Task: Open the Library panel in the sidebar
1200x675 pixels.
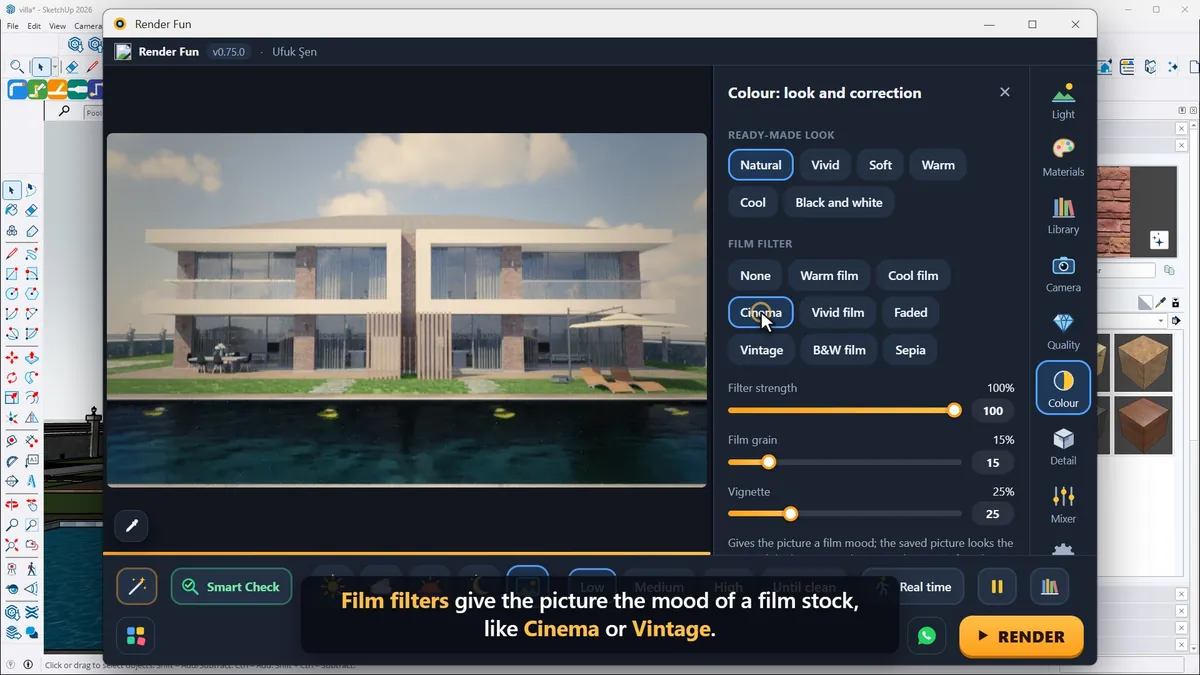Action: [x=1063, y=216]
